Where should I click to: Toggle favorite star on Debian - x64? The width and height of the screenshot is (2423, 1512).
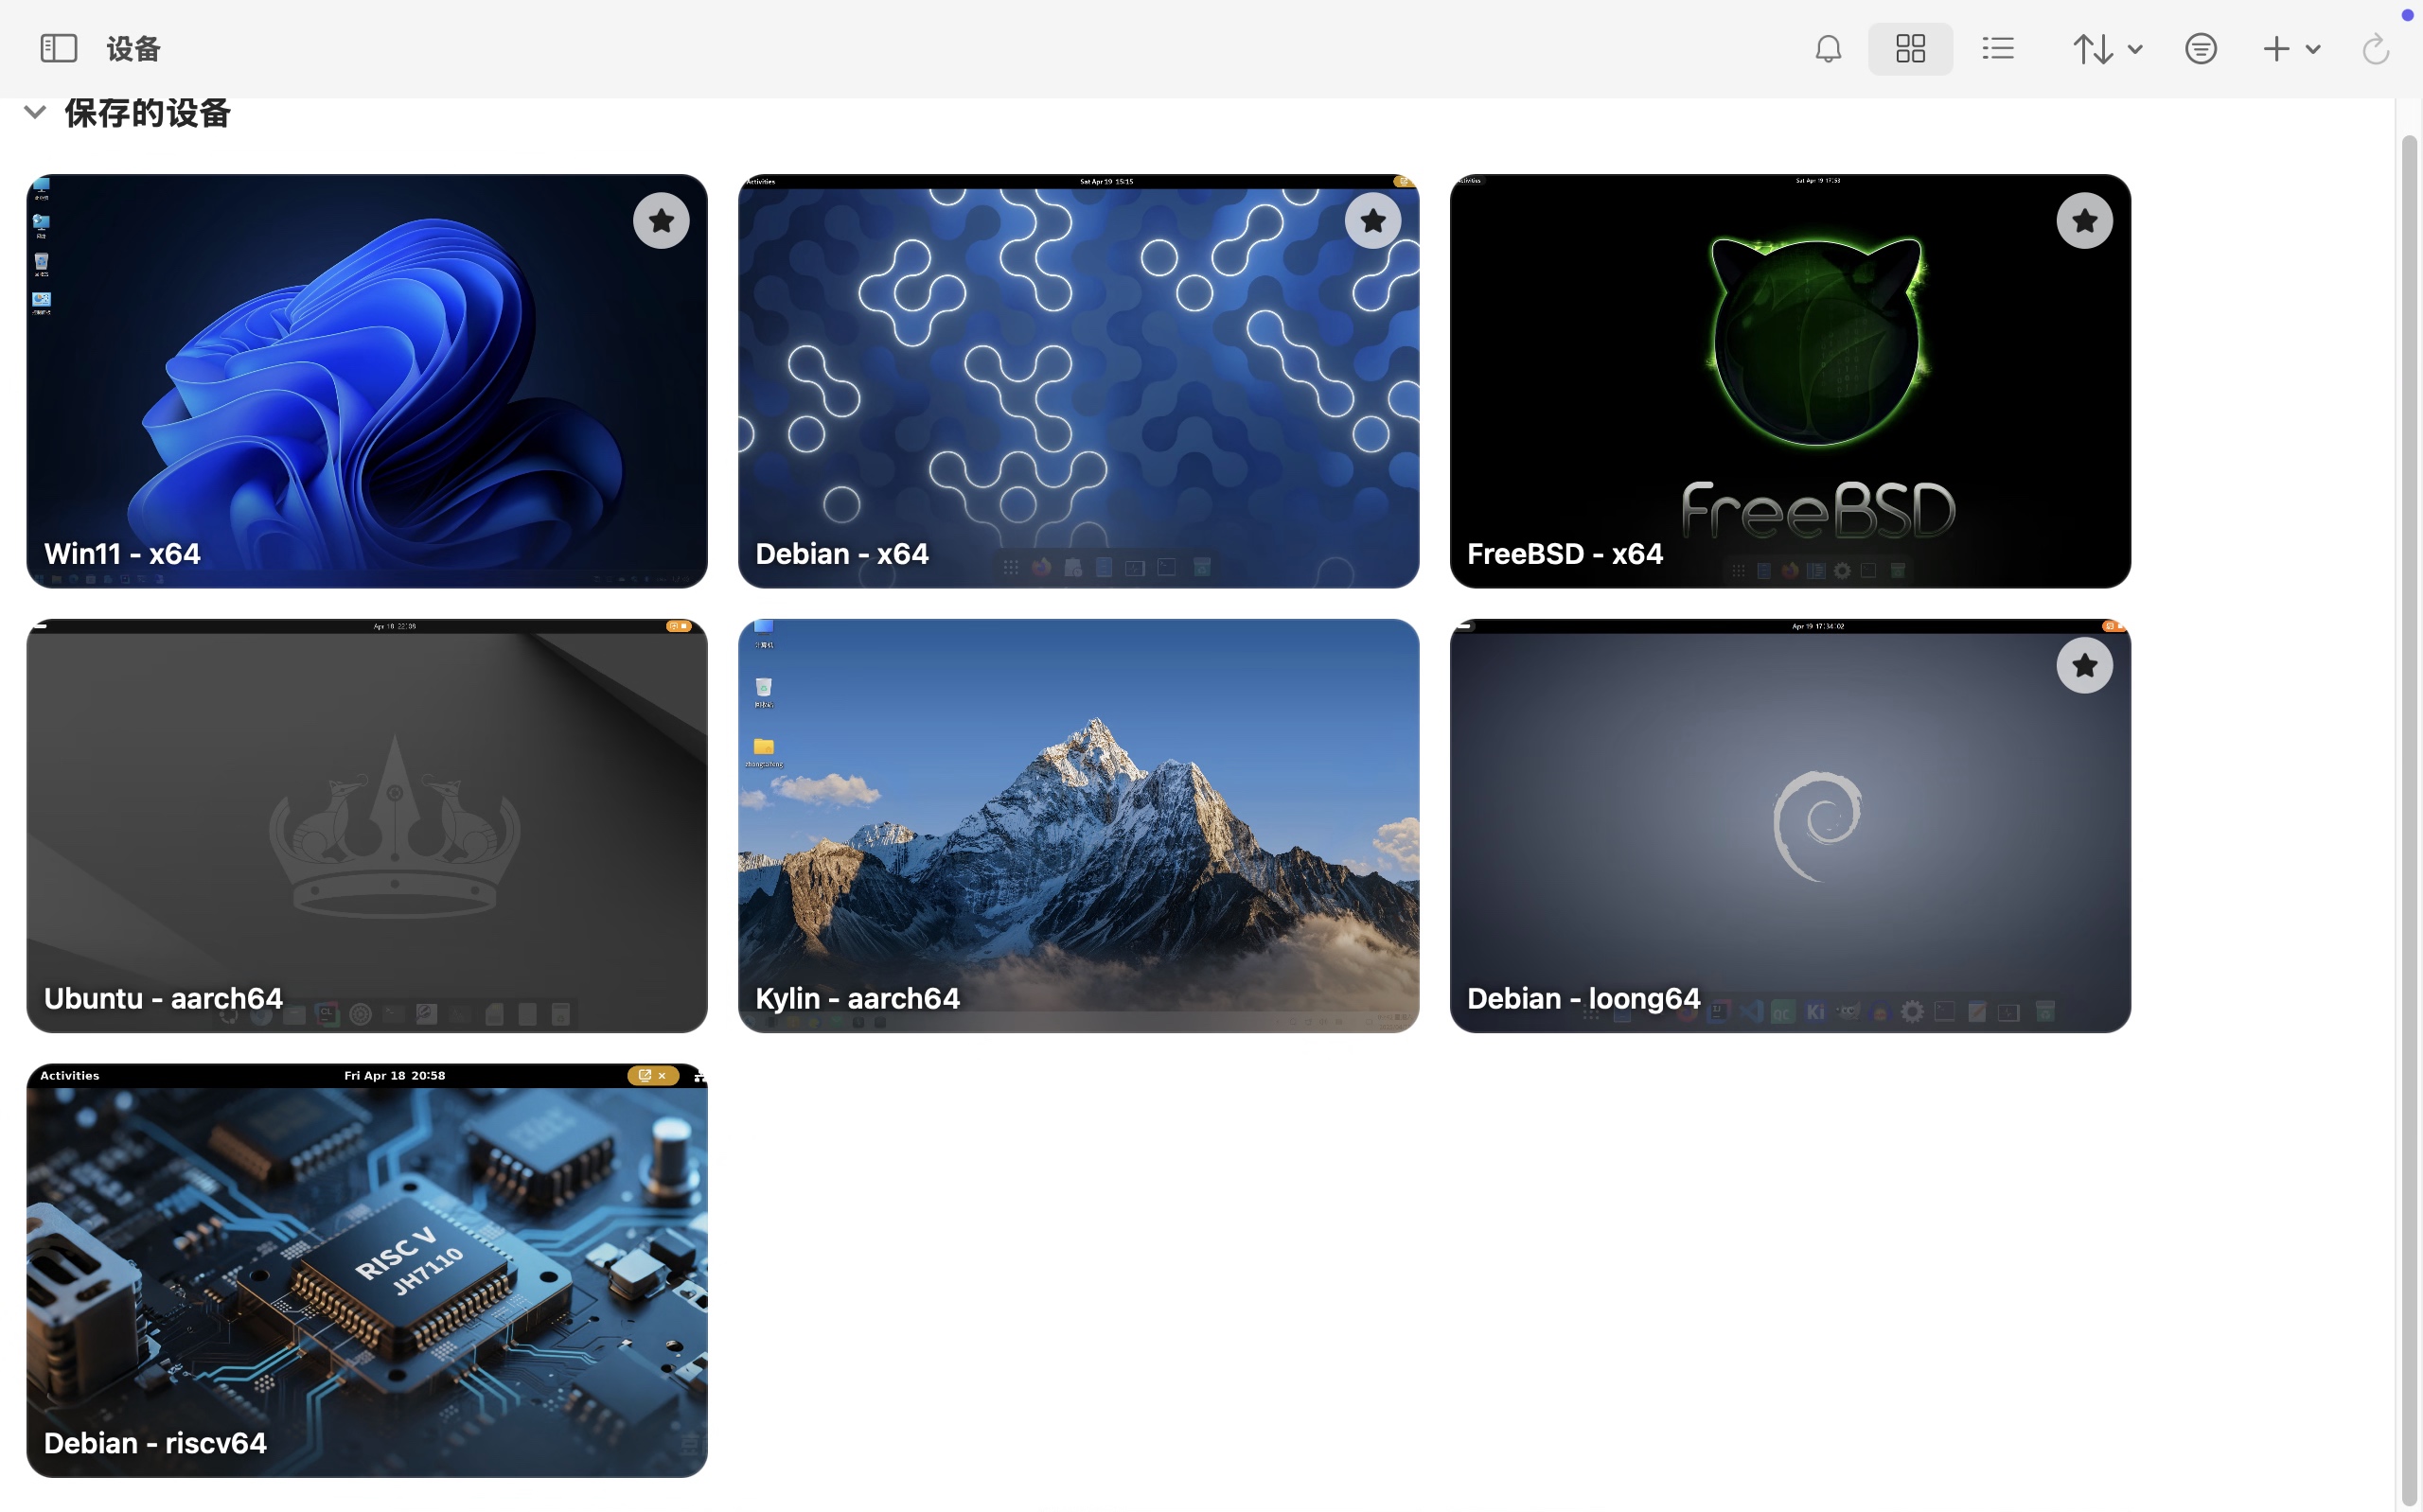coord(1373,220)
